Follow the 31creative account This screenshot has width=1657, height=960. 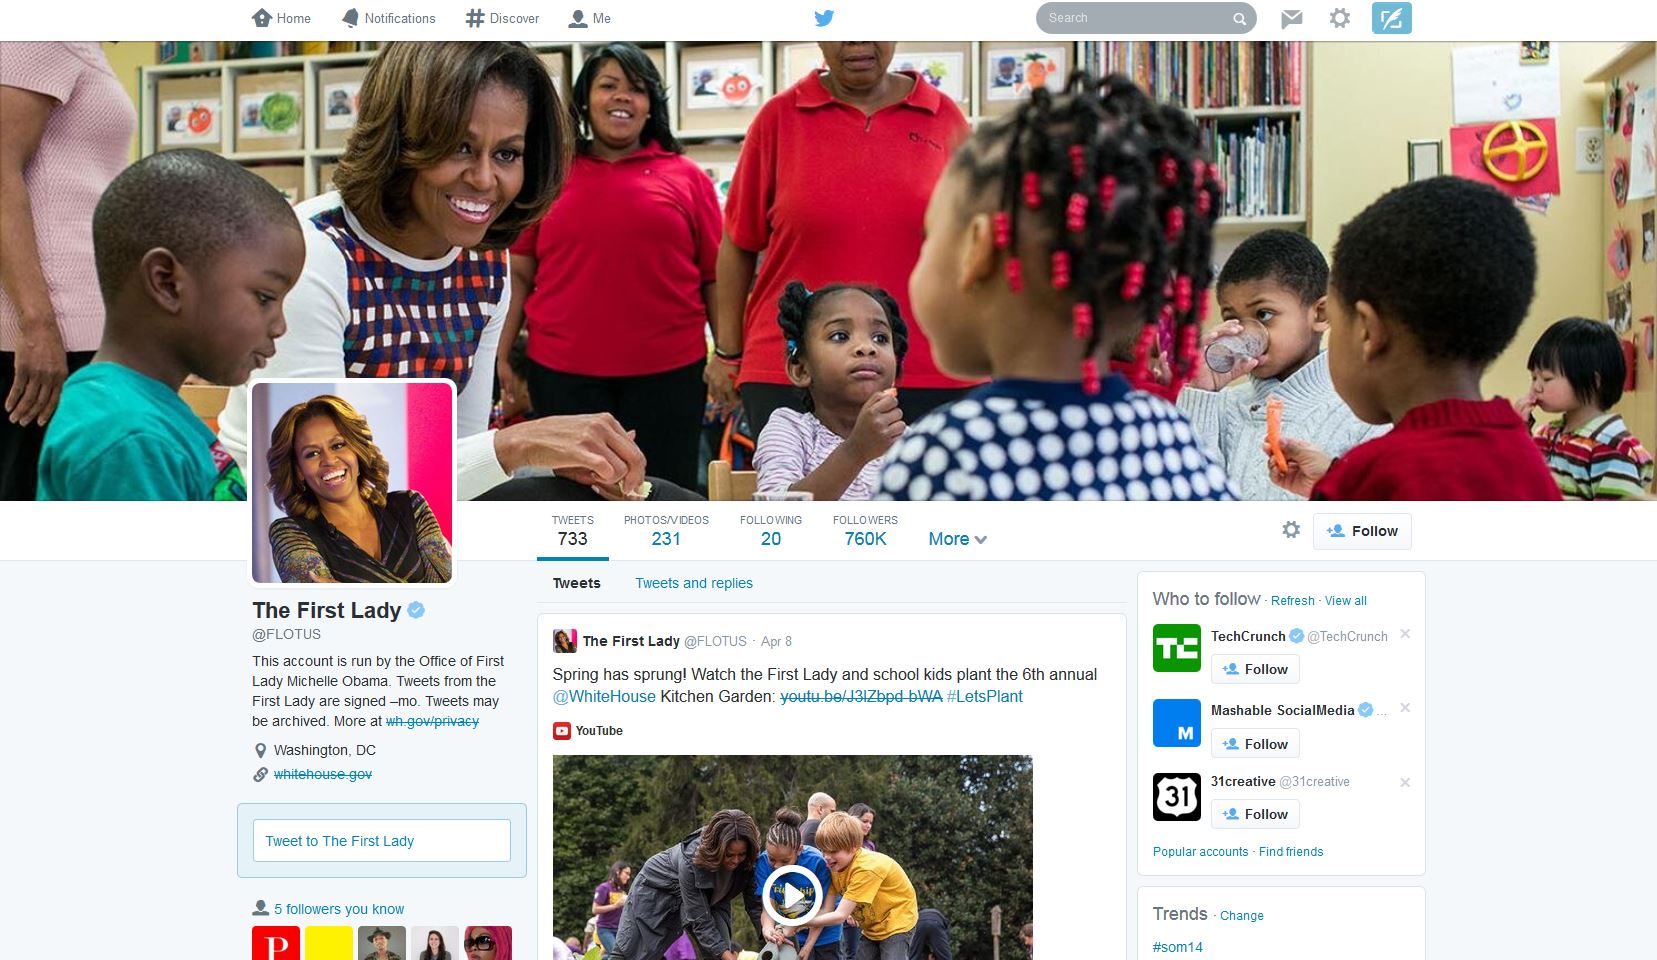[1255, 814]
